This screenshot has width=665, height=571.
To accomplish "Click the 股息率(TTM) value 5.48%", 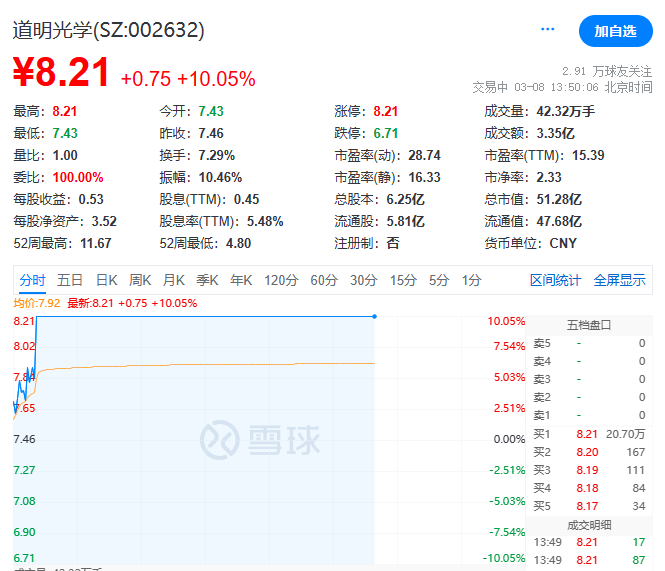I will click(x=265, y=221).
